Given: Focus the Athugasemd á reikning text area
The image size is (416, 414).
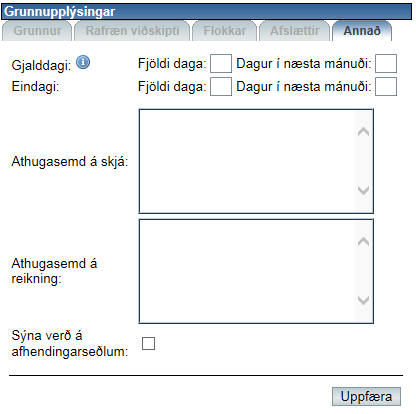Looking at the screenshot, I should point(247,271).
